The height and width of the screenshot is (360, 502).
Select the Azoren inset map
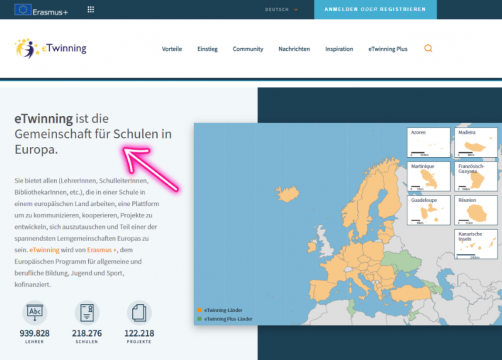click(x=429, y=142)
